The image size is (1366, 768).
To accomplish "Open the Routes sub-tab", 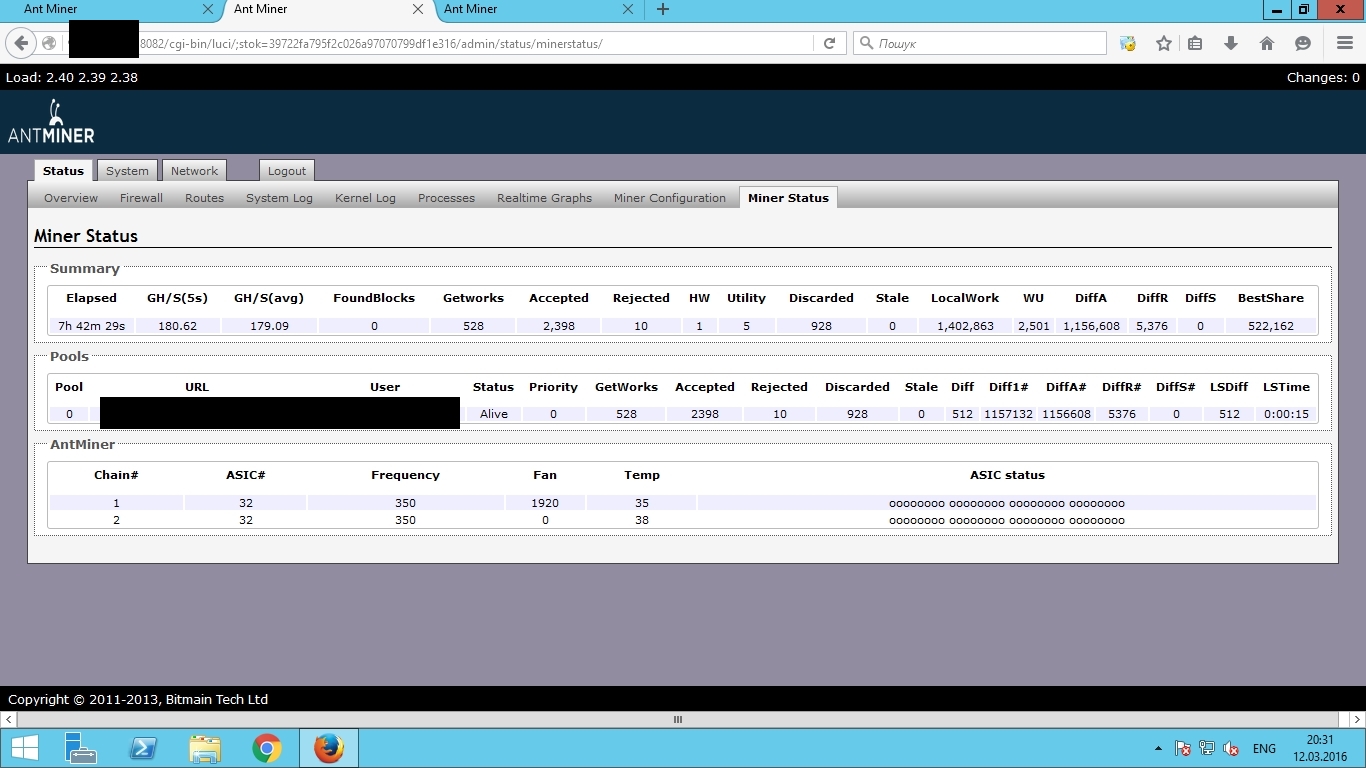I will point(204,198).
